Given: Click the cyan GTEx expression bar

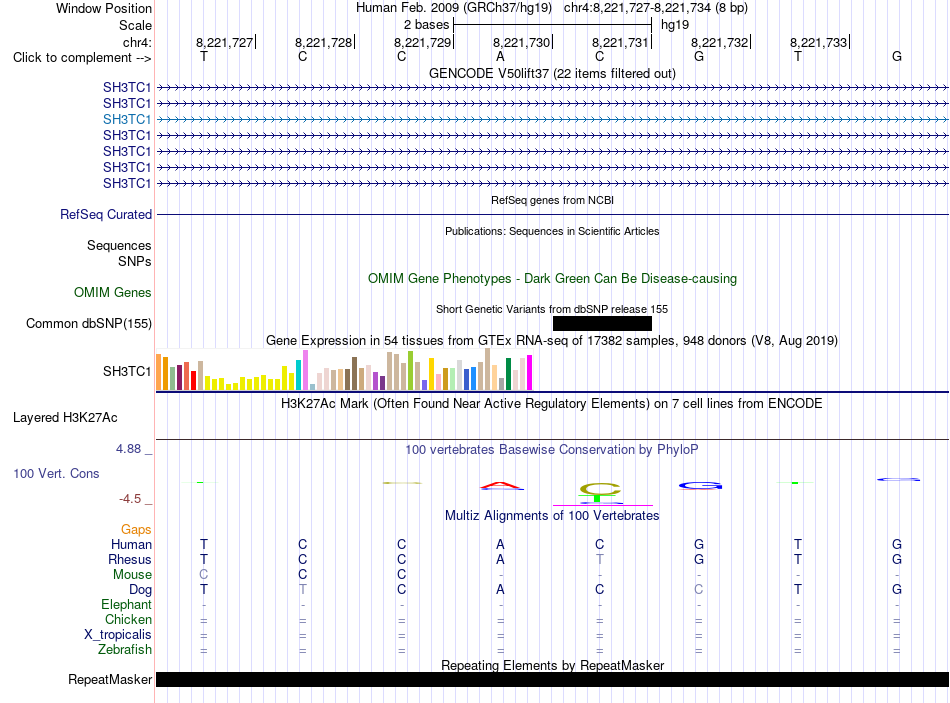Looking at the screenshot, I should click(298, 375).
